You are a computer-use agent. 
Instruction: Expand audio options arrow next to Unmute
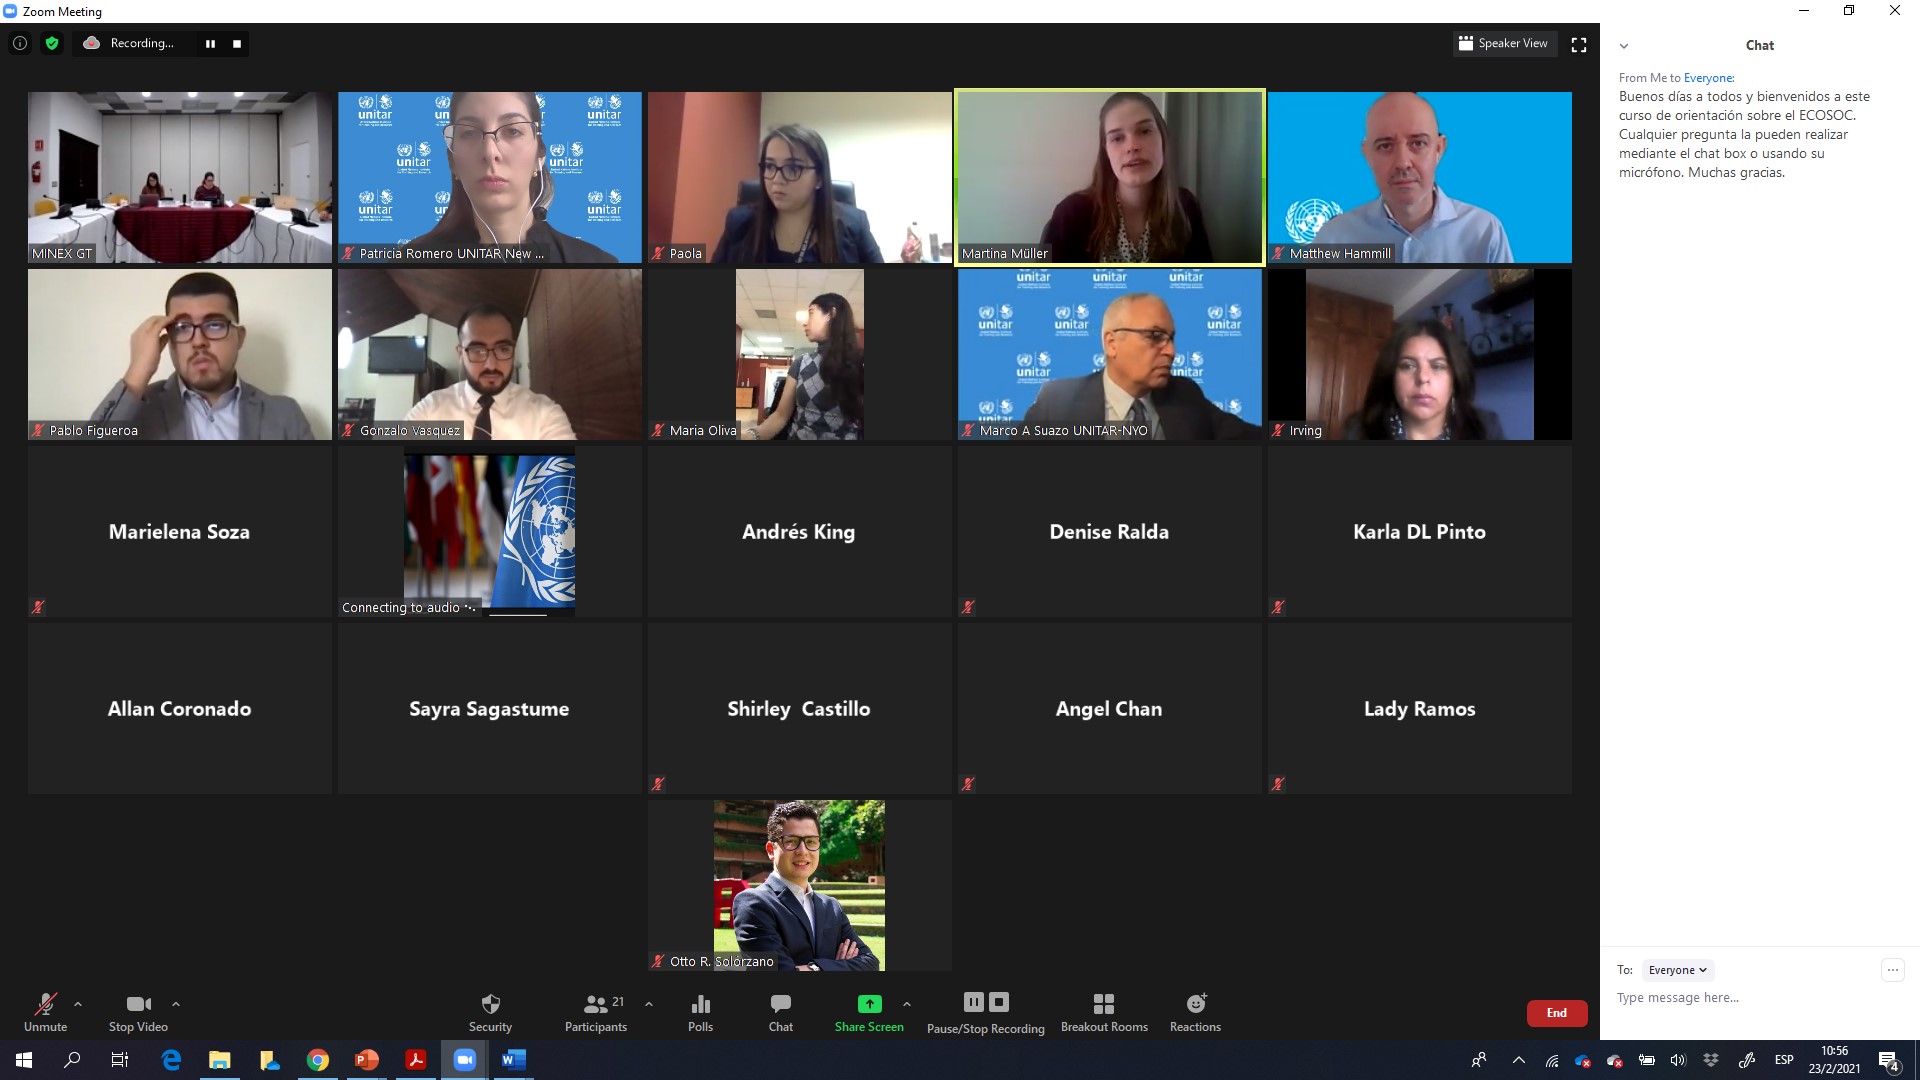pos(78,1004)
